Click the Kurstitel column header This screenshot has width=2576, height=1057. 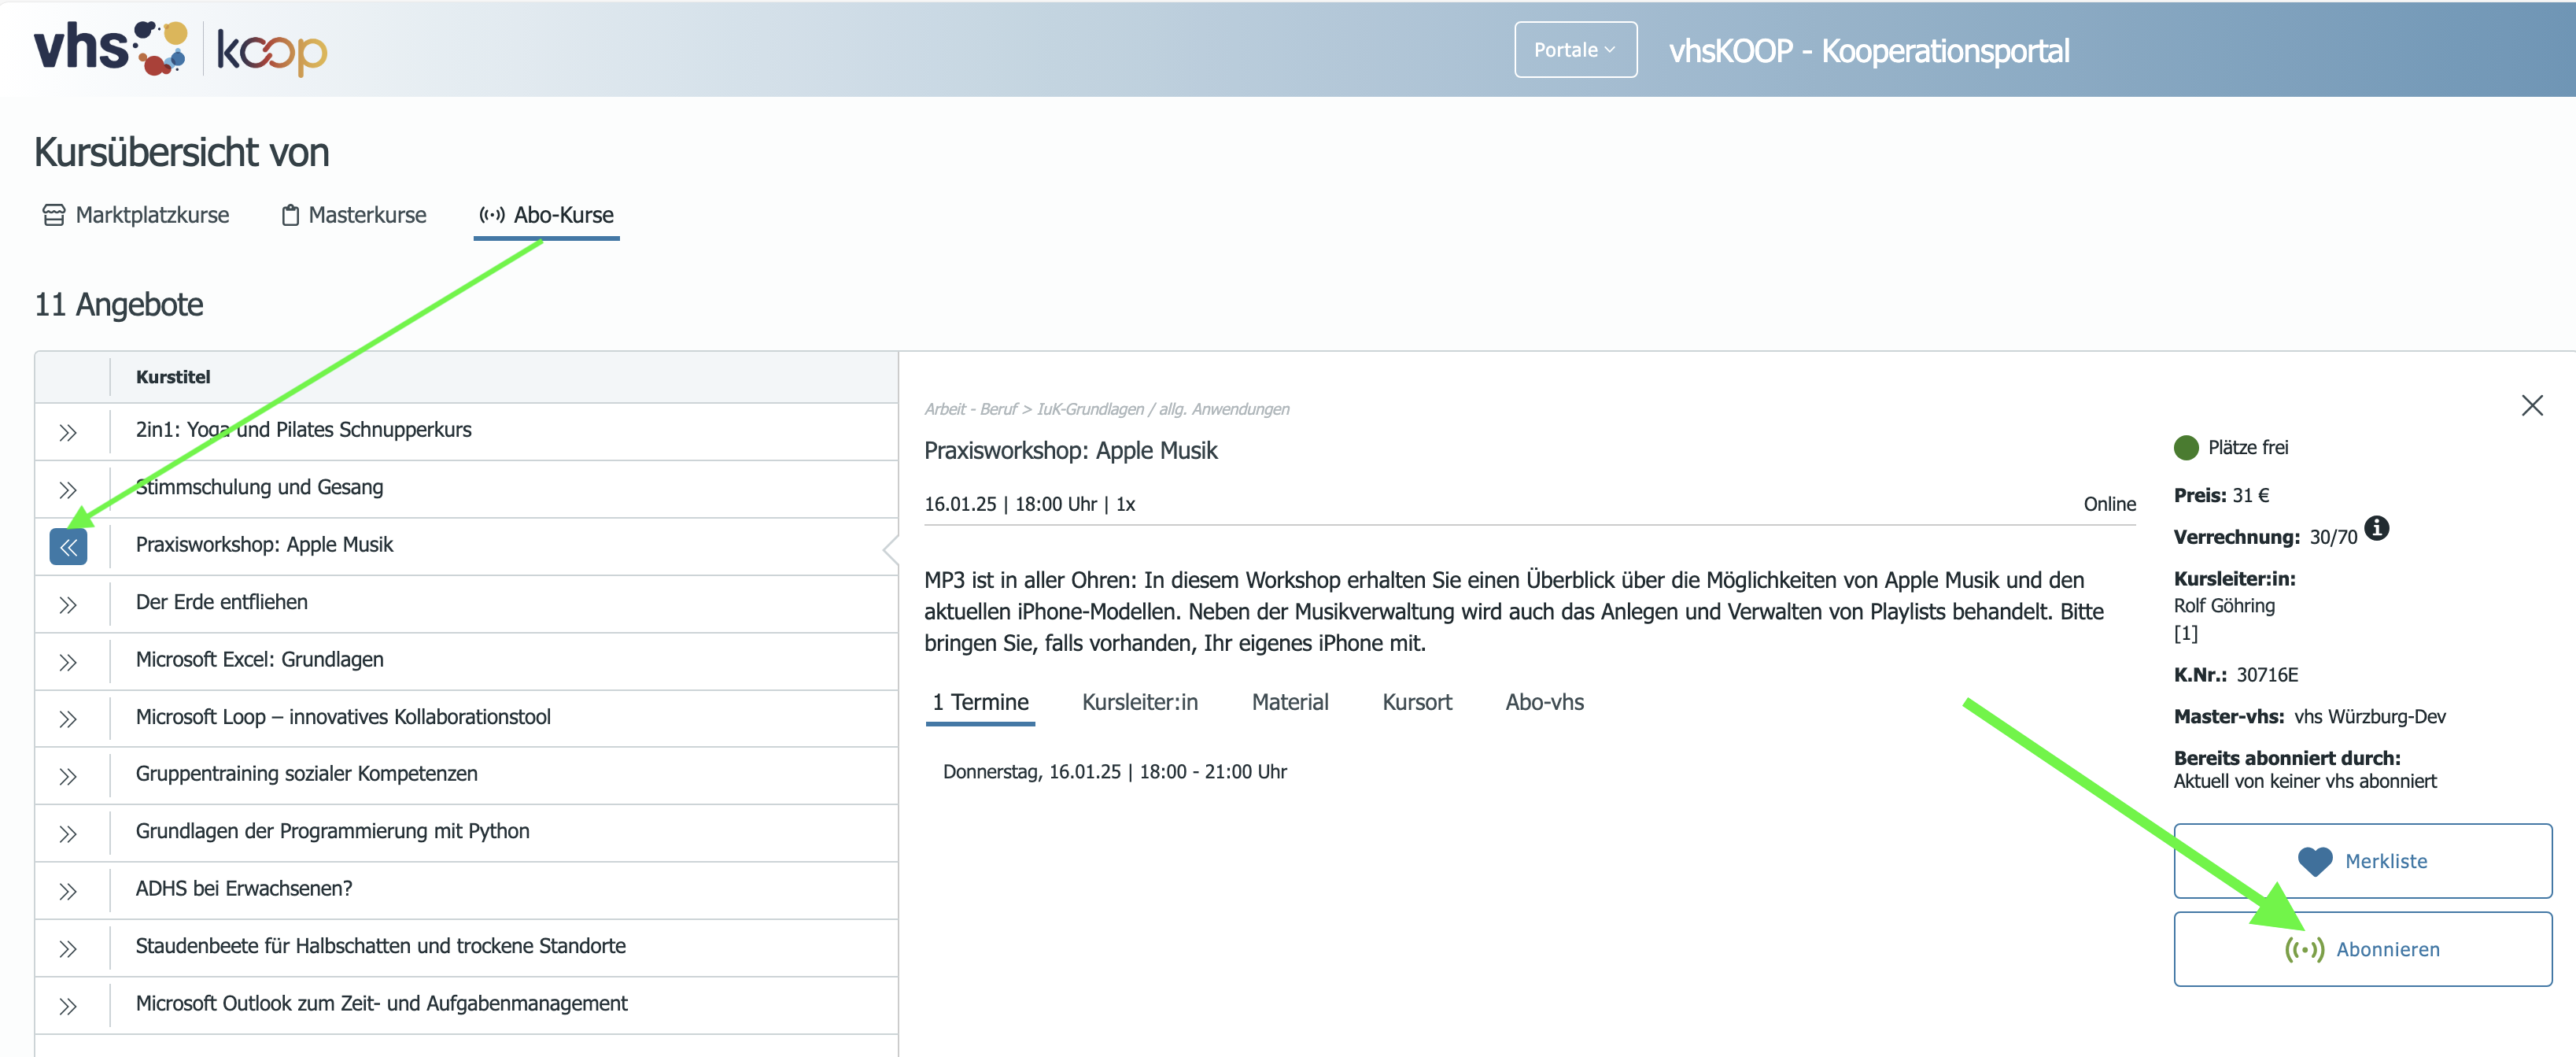[173, 377]
